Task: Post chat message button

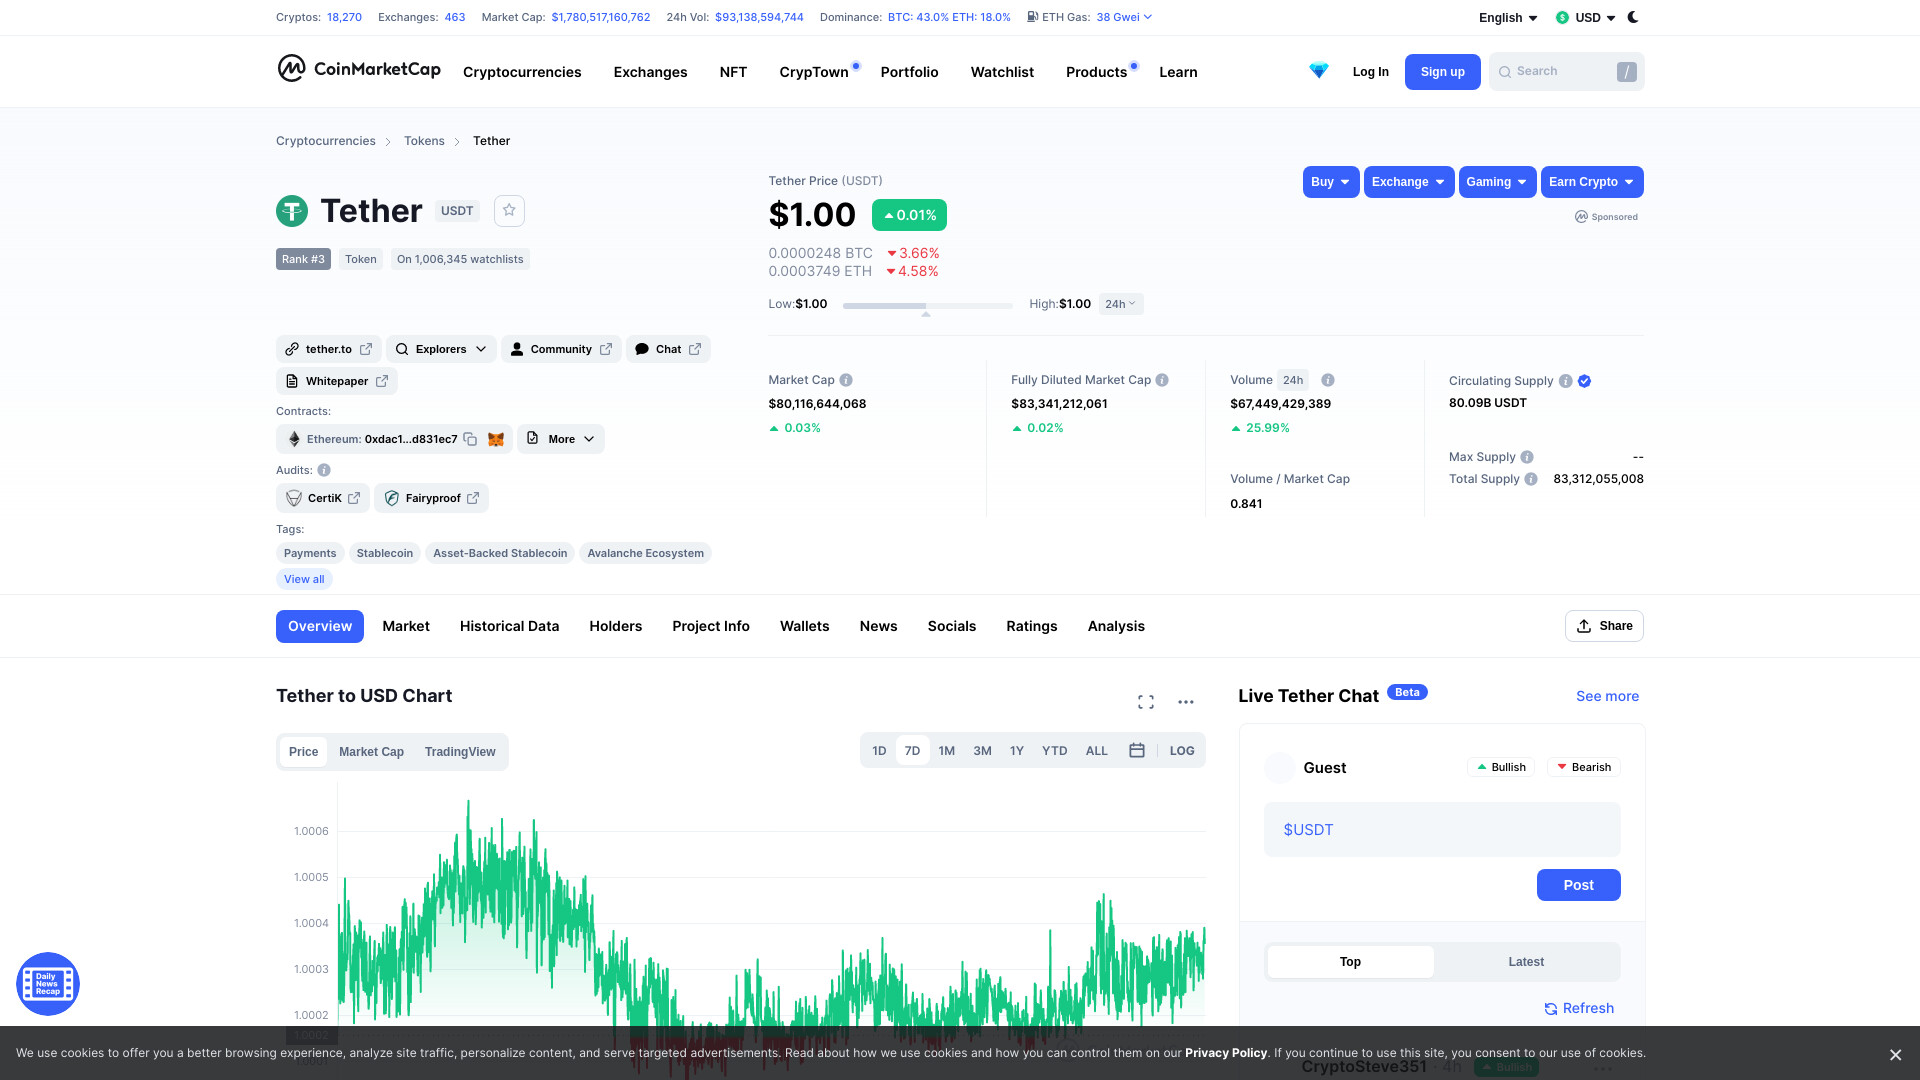Action: coord(1578,885)
